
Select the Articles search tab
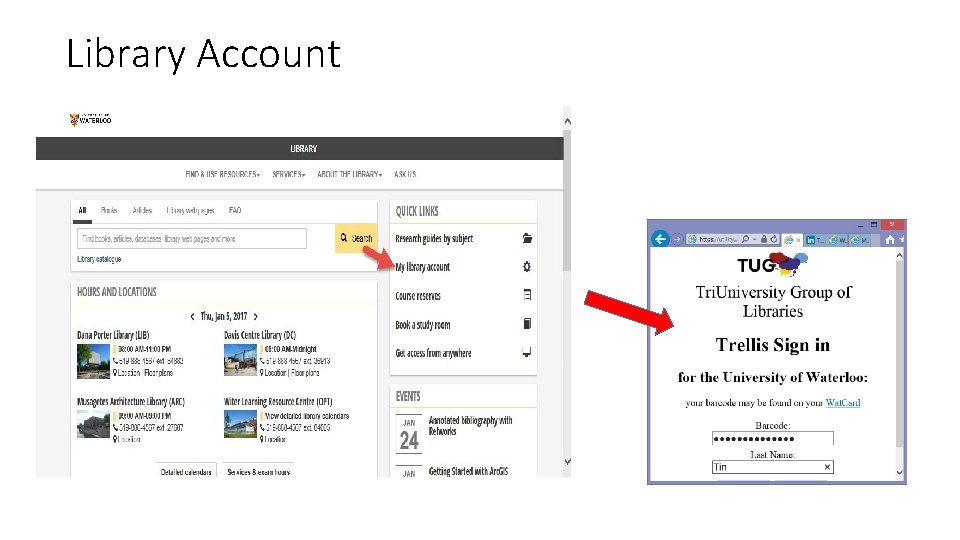click(142, 210)
